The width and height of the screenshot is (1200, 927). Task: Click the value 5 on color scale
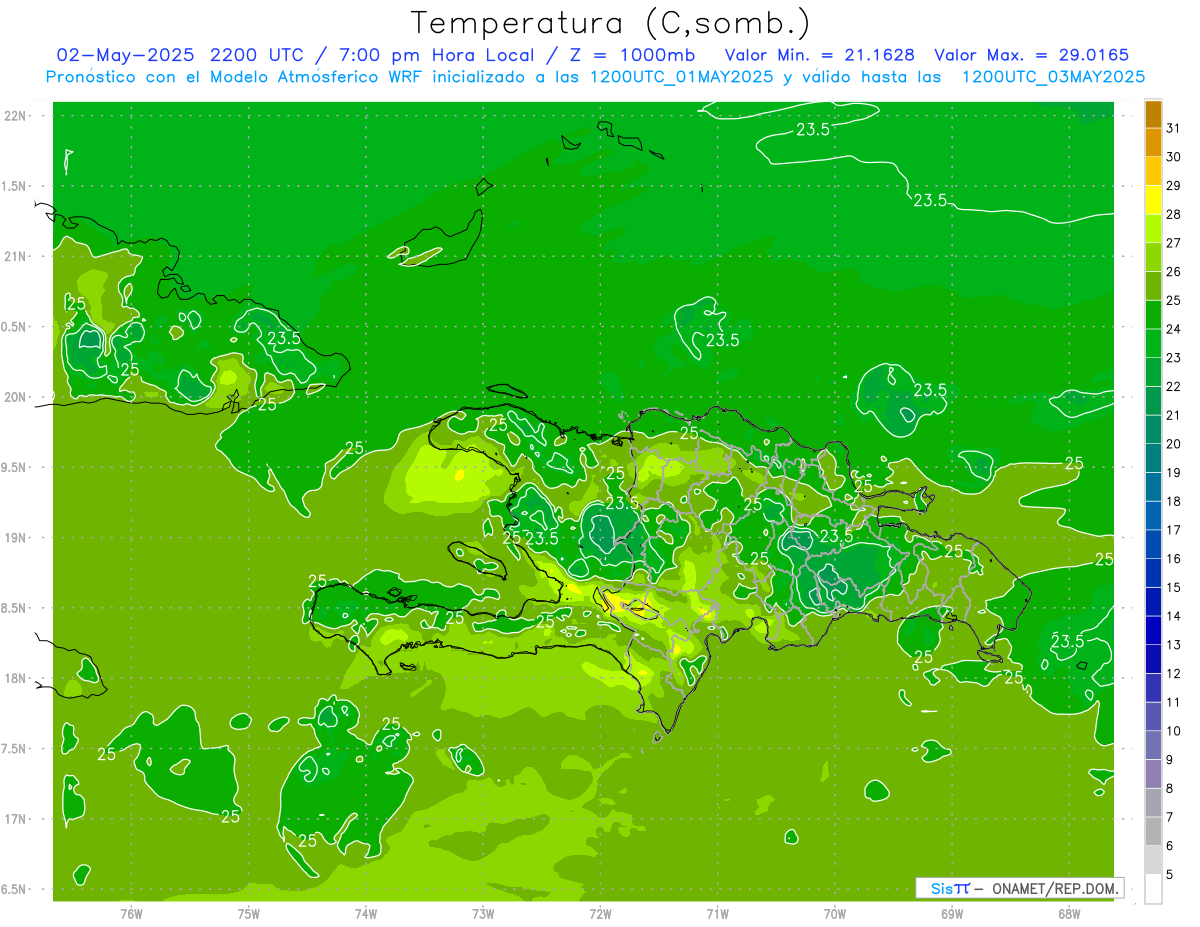coord(1170,875)
